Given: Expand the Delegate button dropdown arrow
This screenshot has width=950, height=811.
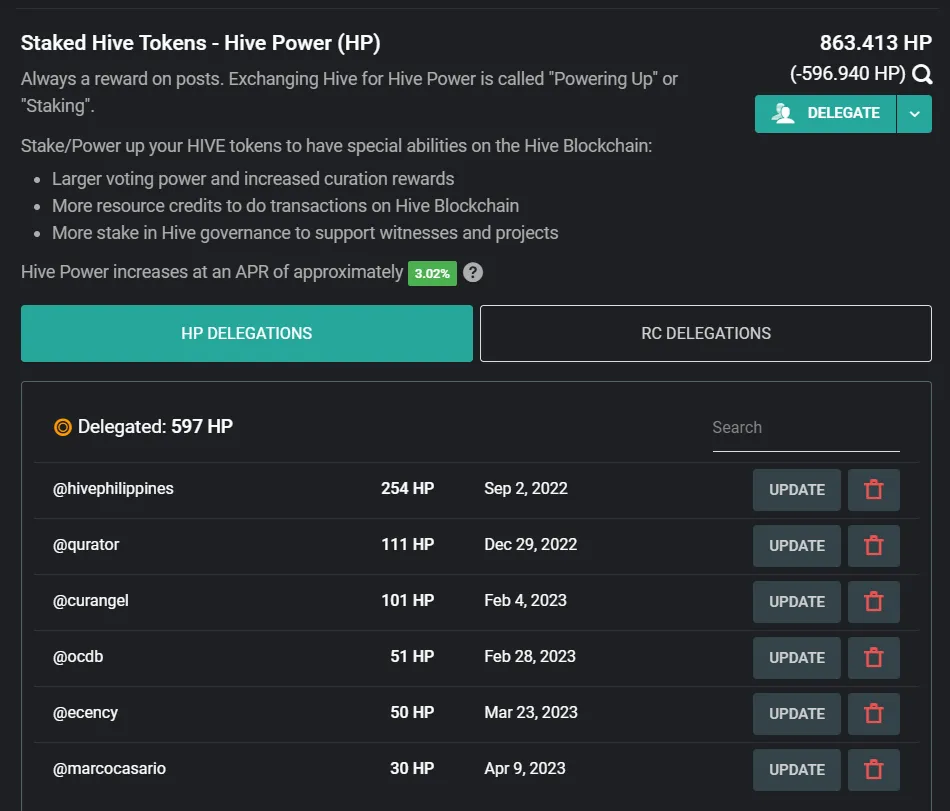Looking at the screenshot, I should click(914, 114).
